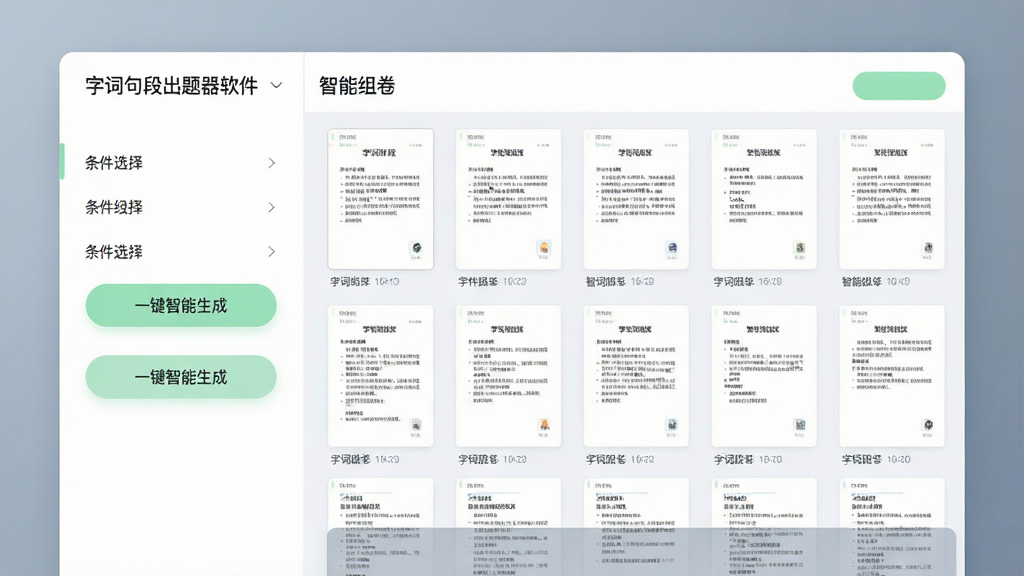Expand the chevron next to 条件绶择
The image size is (1024, 576).
tap(272, 207)
